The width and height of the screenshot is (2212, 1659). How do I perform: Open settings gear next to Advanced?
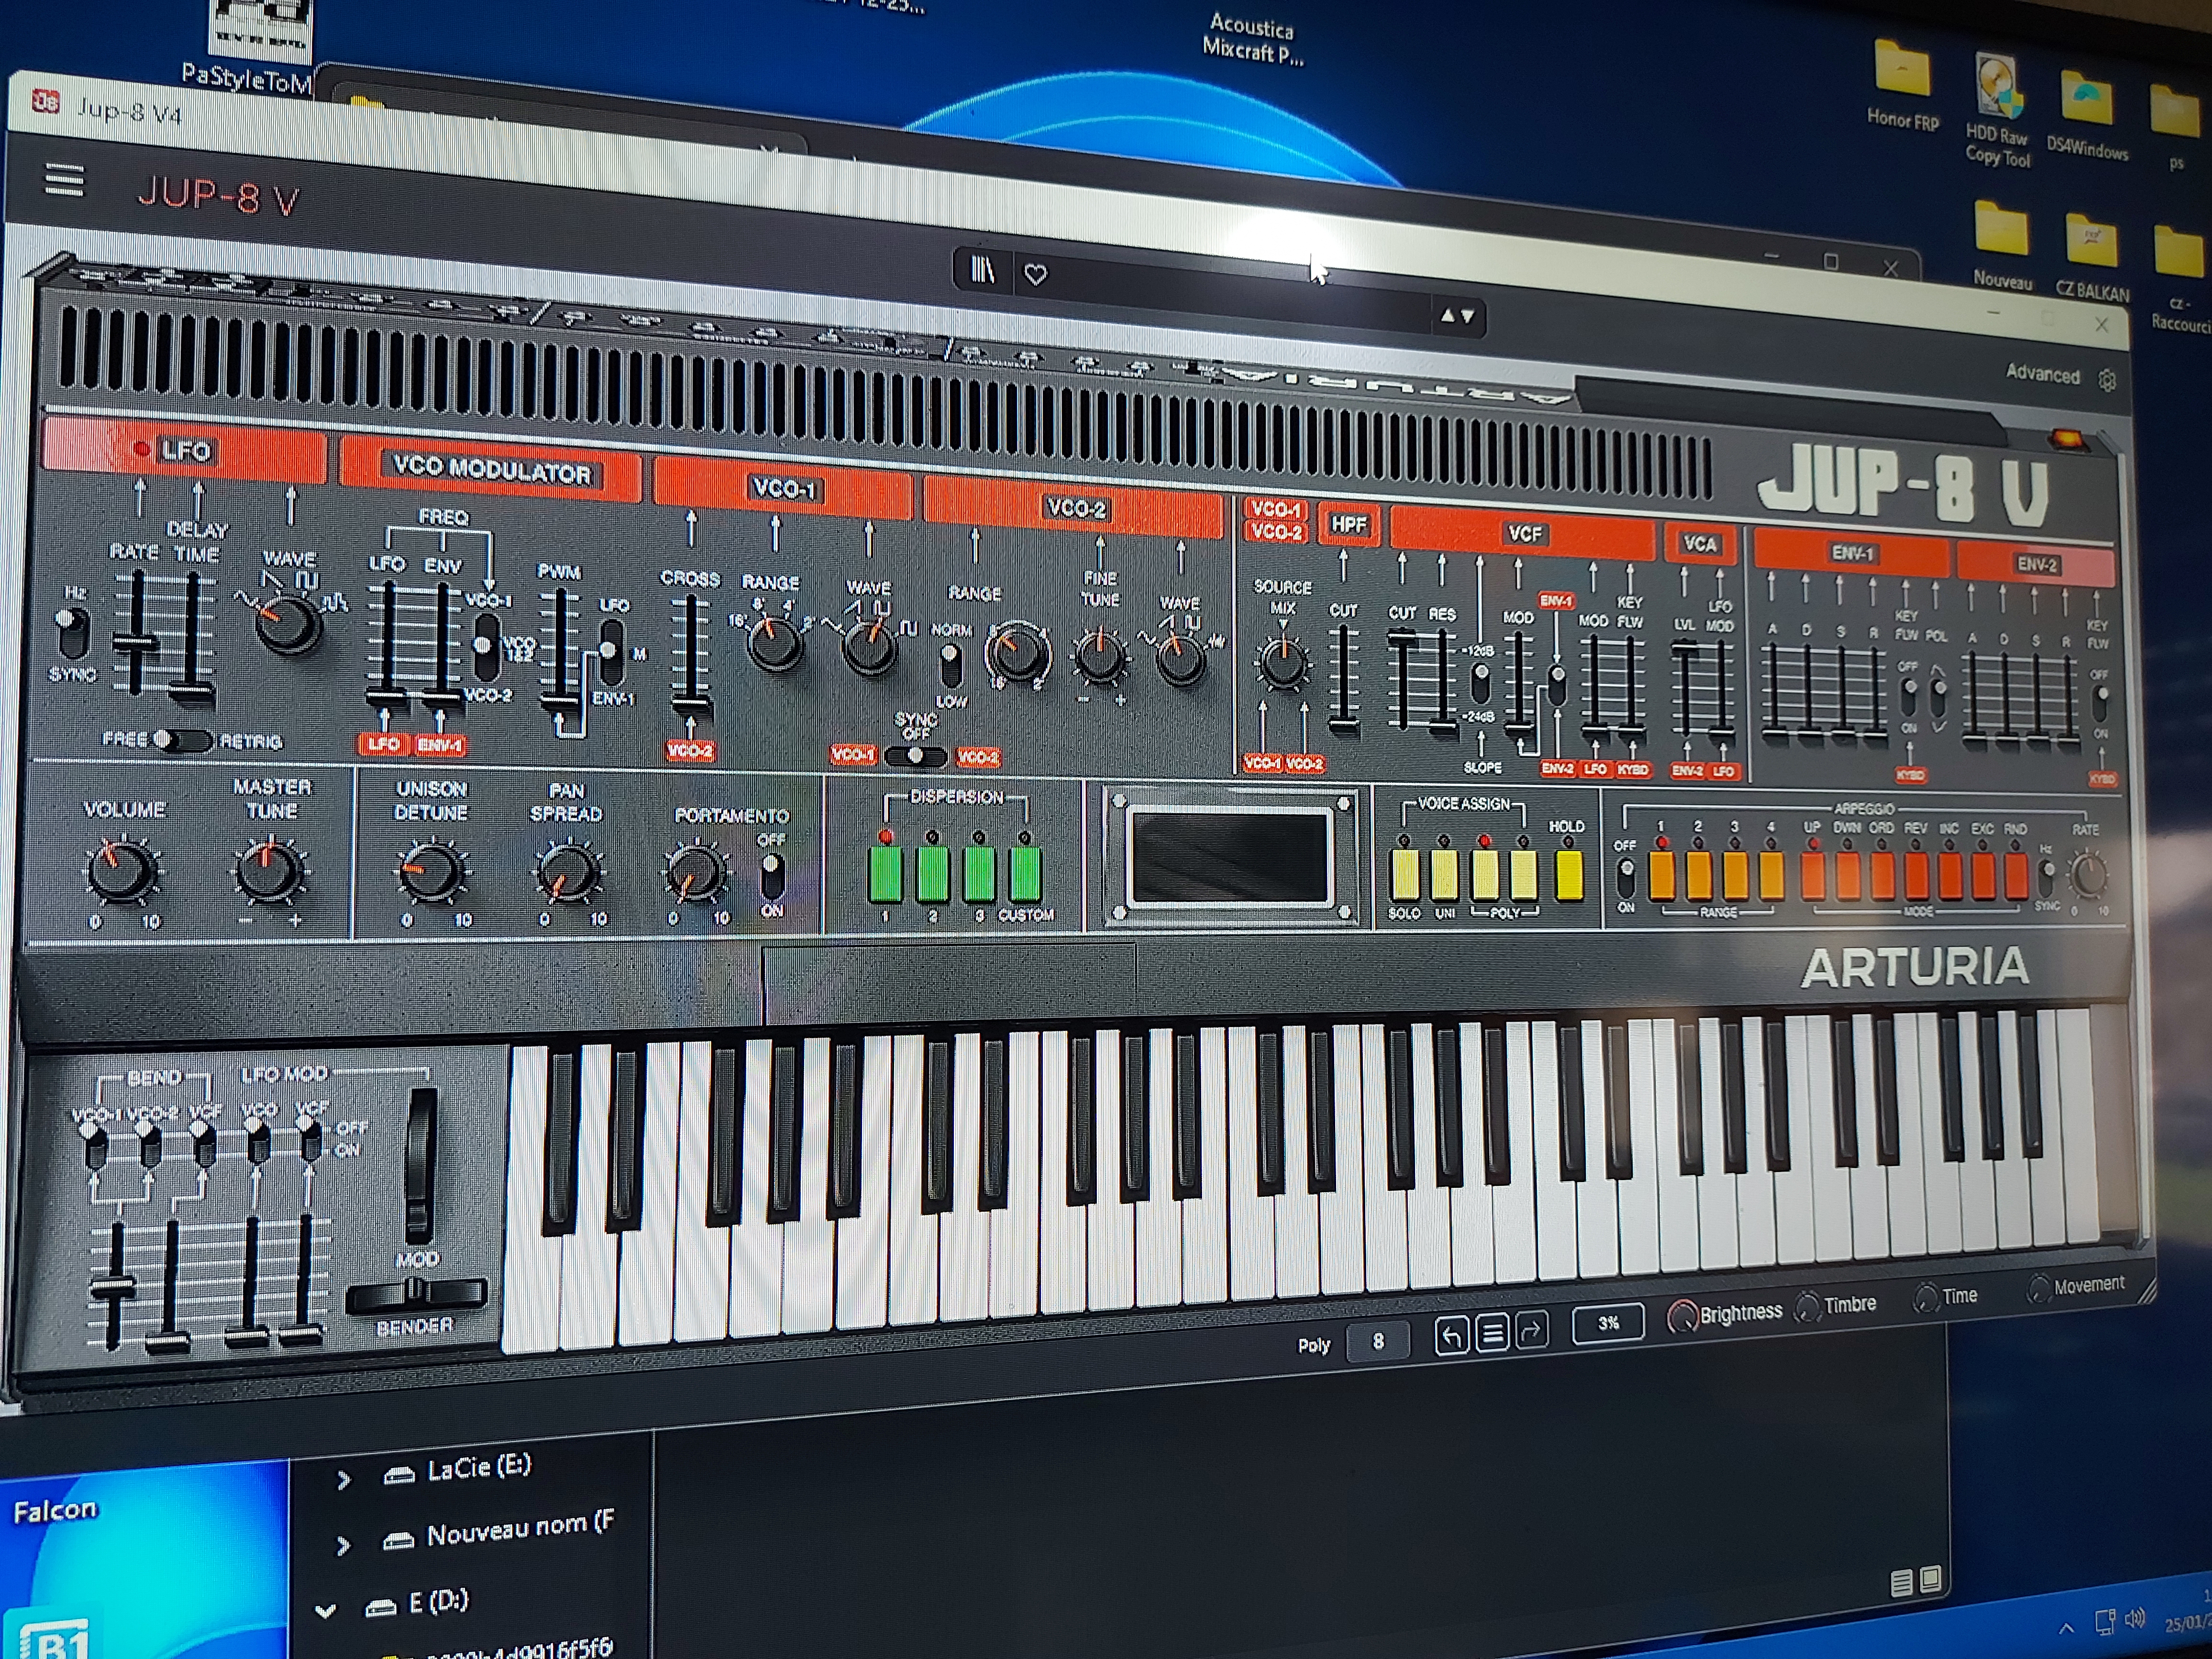(x=2107, y=380)
